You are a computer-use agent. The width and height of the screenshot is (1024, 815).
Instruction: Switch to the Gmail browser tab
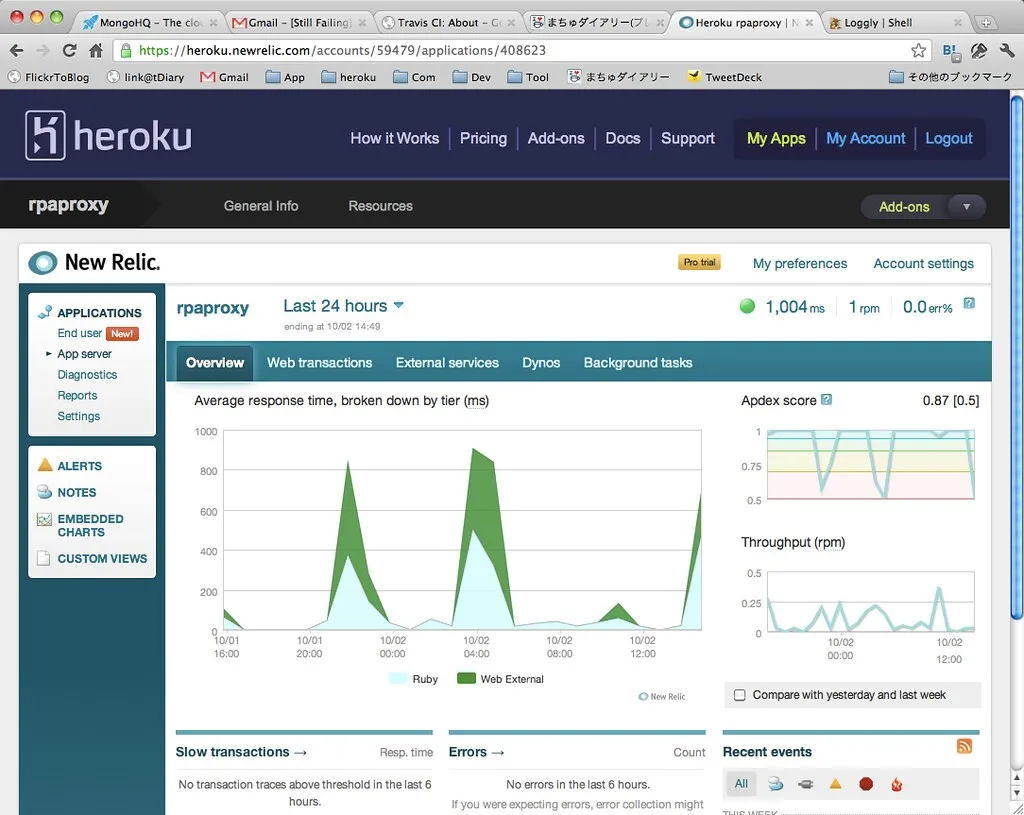[x=300, y=23]
